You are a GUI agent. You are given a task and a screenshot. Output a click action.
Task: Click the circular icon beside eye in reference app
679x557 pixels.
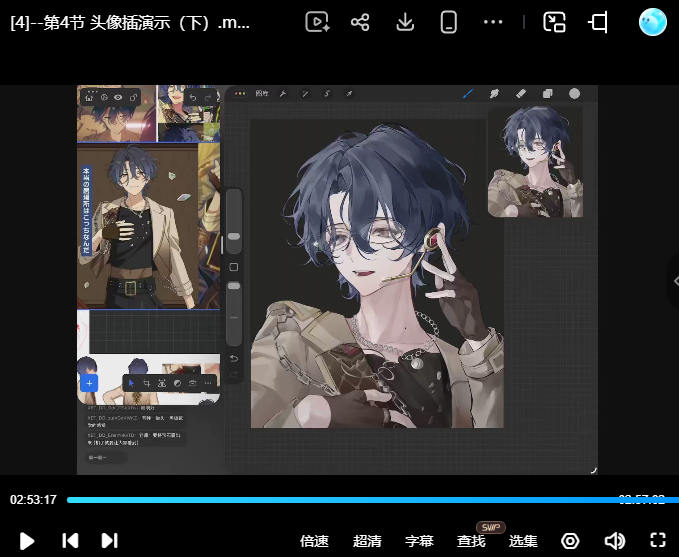pos(104,97)
